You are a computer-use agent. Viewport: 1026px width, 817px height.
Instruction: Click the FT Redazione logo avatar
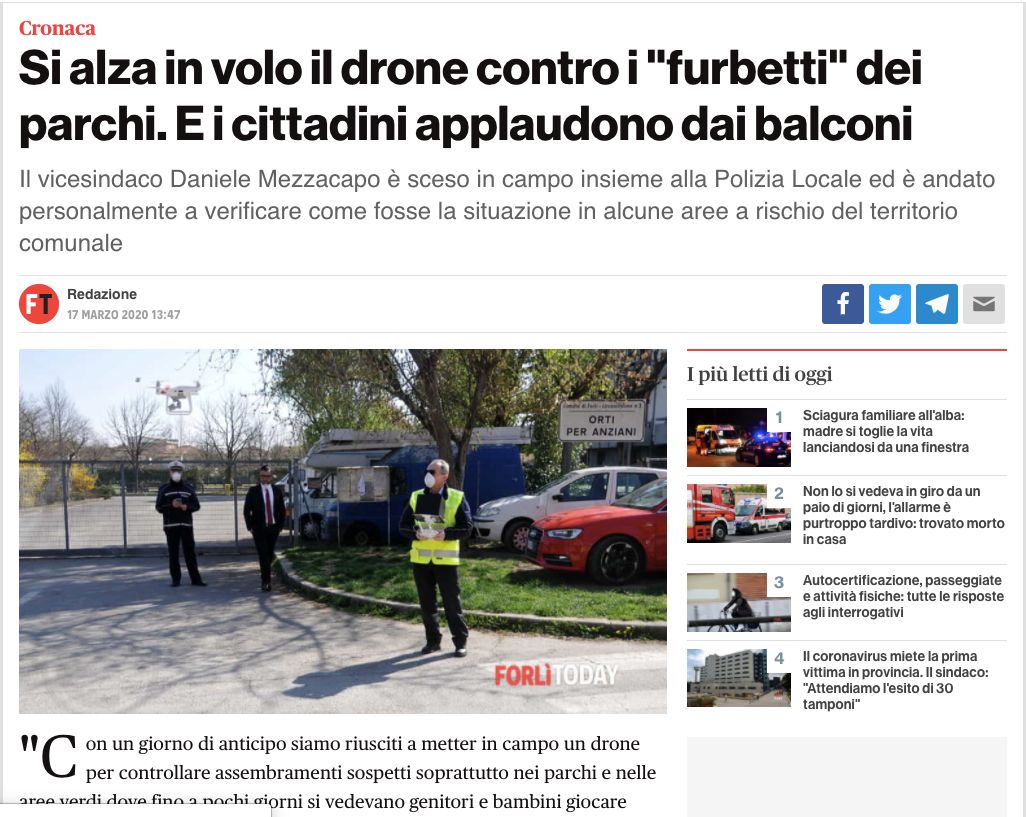coord(39,304)
